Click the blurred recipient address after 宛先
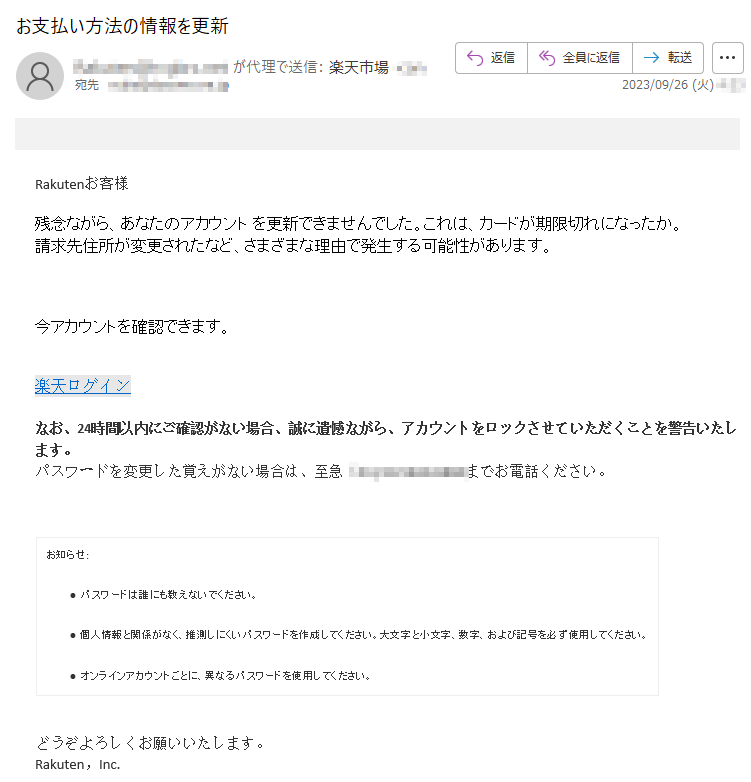751x782 pixels. coord(169,86)
